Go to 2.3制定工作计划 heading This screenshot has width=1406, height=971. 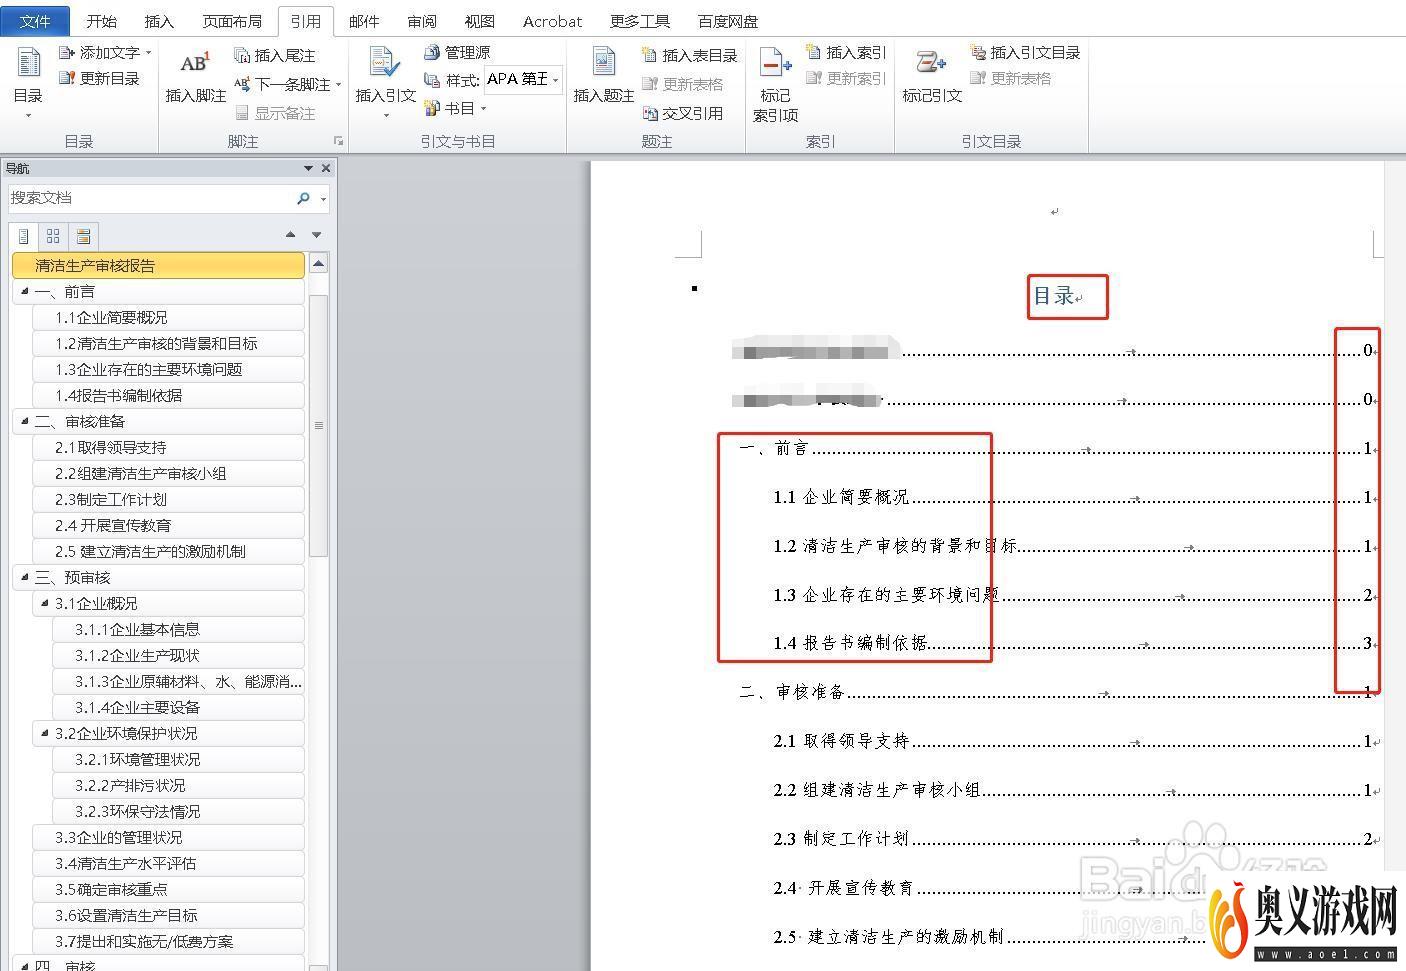pyautogui.click(x=168, y=499)
